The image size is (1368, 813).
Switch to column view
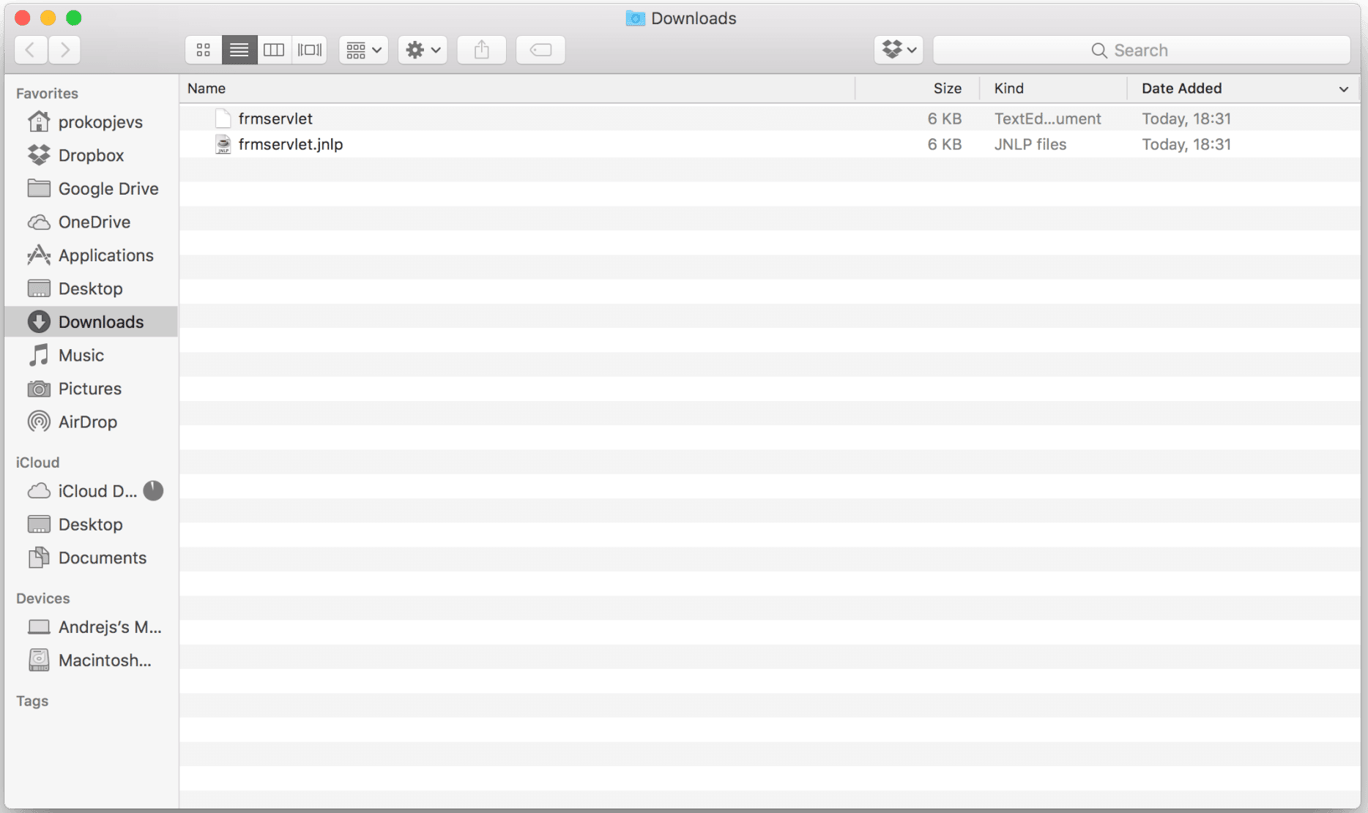[274, 50]
